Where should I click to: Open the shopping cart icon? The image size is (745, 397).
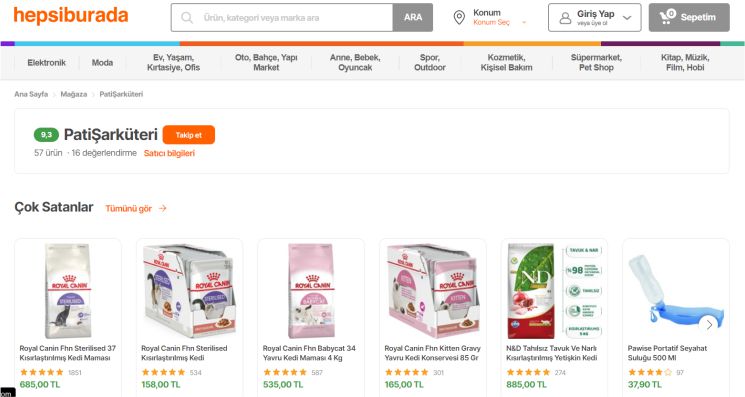click(x=668, y=16)
